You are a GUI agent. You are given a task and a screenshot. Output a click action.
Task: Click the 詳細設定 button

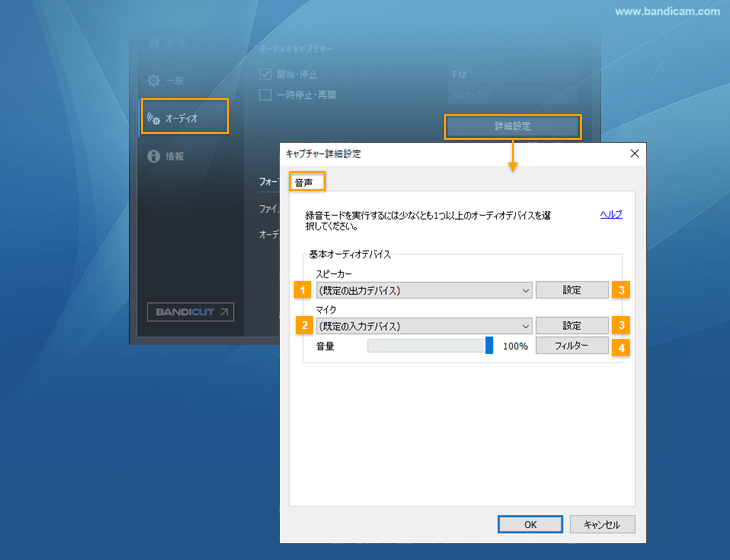[512, 127]
